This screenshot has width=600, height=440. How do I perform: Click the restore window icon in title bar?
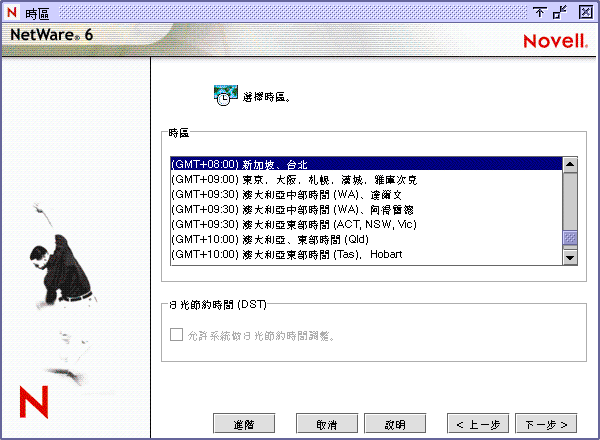click(x=560, y=13)
